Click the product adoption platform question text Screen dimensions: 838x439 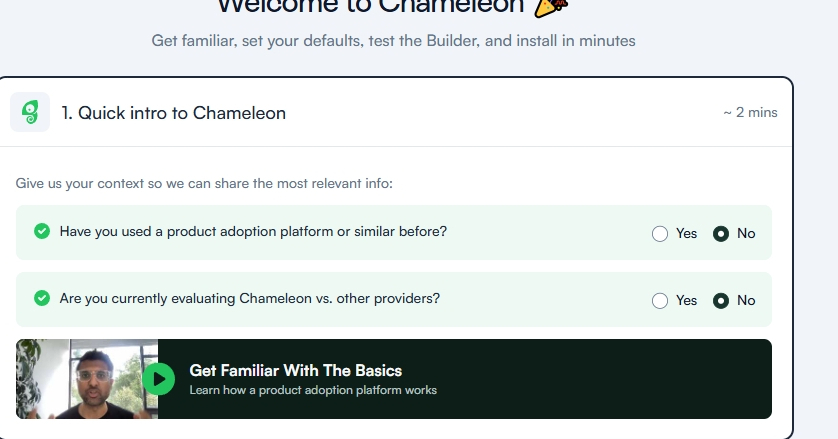[253, 232]
